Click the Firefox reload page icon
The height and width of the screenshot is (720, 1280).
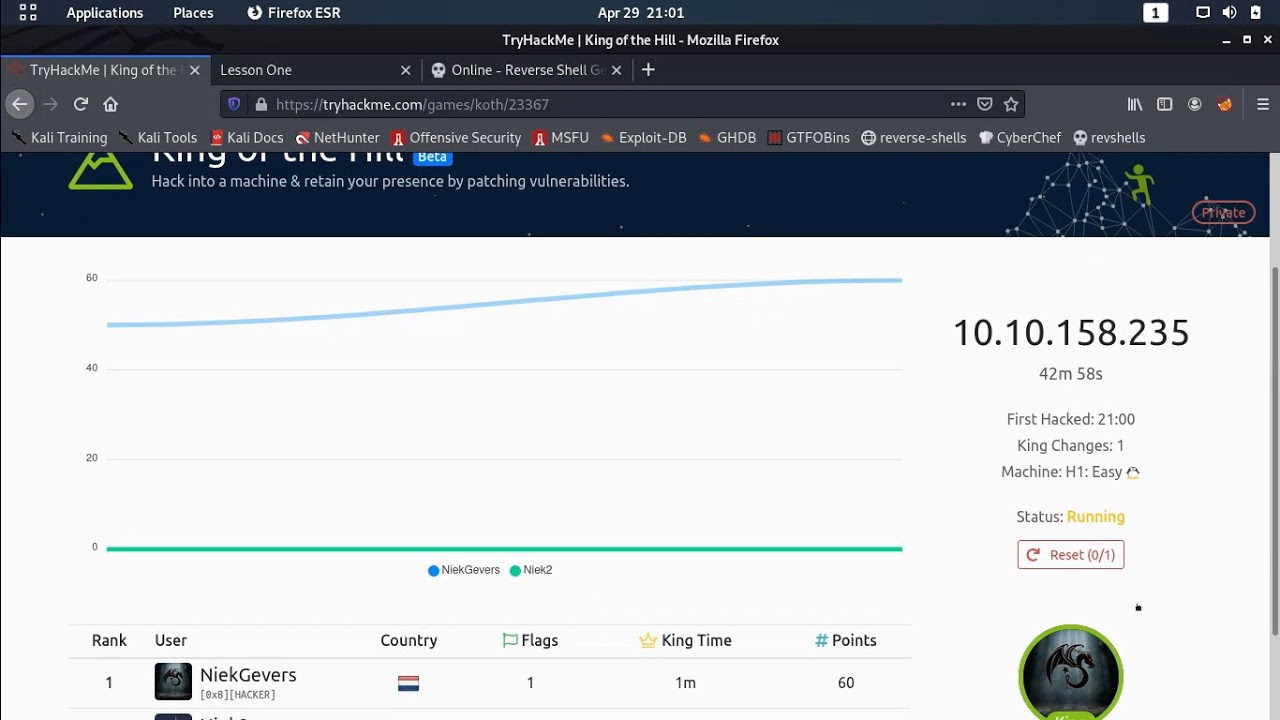click(x=81, y=104)
